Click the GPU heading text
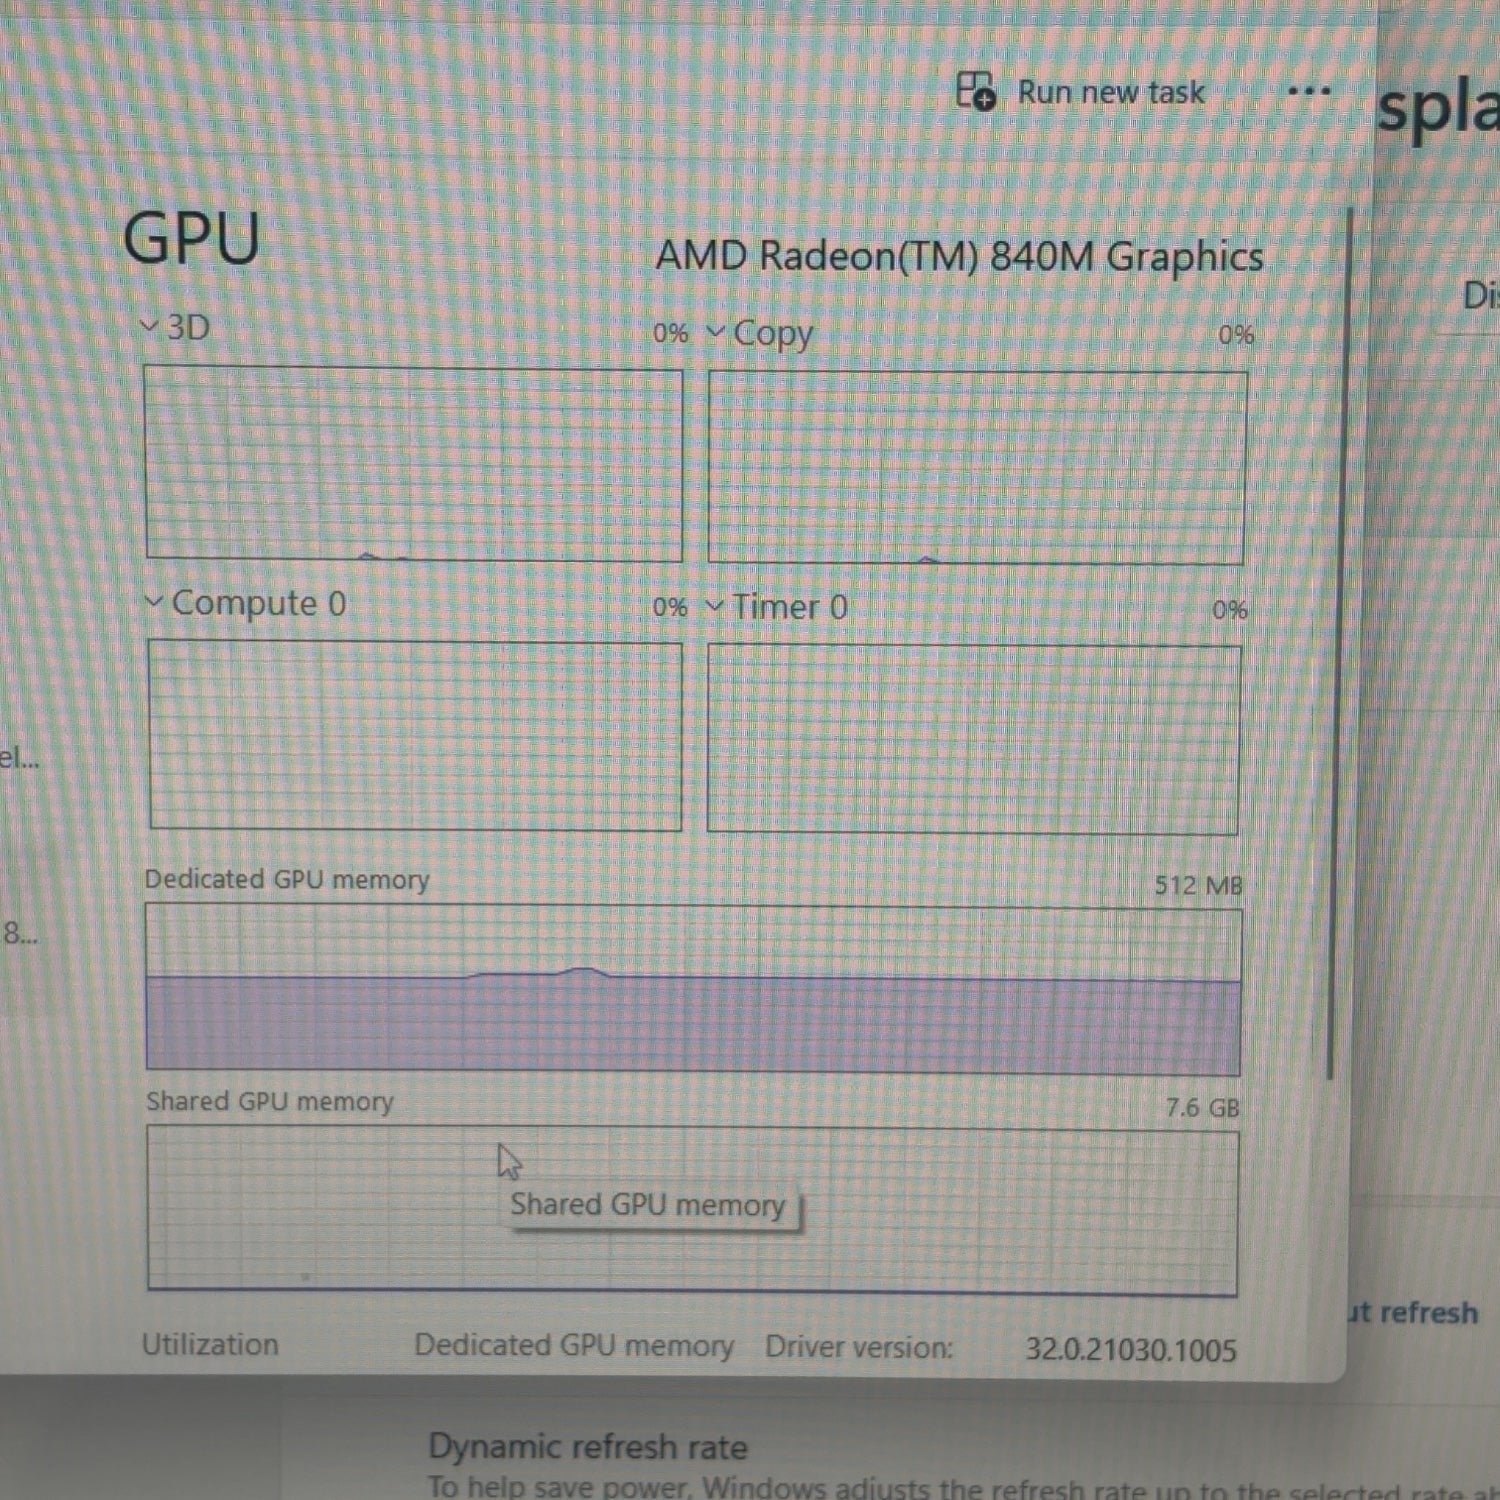This screenshot has width=1500, height=1500. pos(192,239)
